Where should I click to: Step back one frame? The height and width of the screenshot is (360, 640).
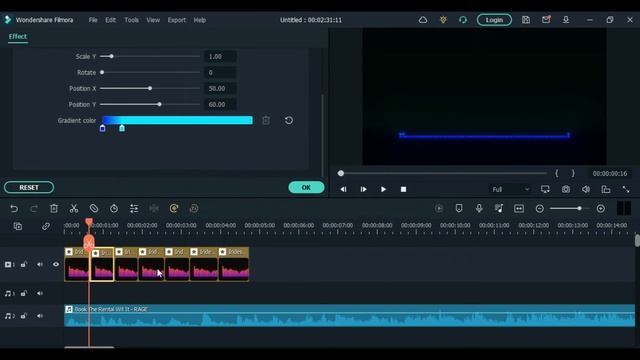coord(343,189)
